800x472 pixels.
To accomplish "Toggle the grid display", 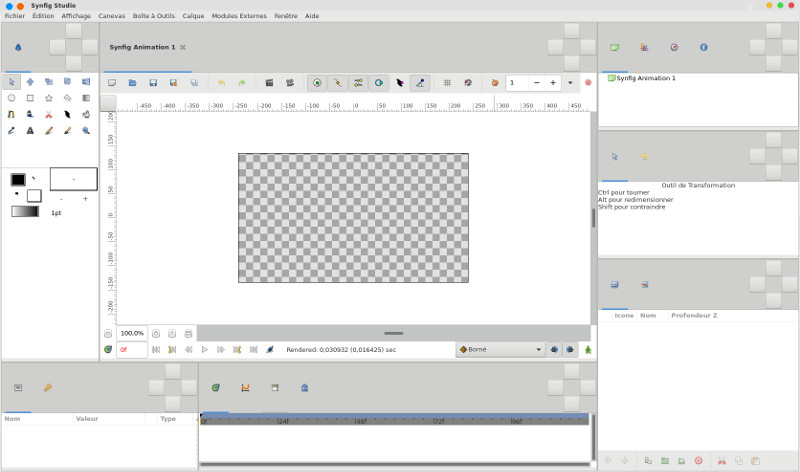I will coord(447,82).
